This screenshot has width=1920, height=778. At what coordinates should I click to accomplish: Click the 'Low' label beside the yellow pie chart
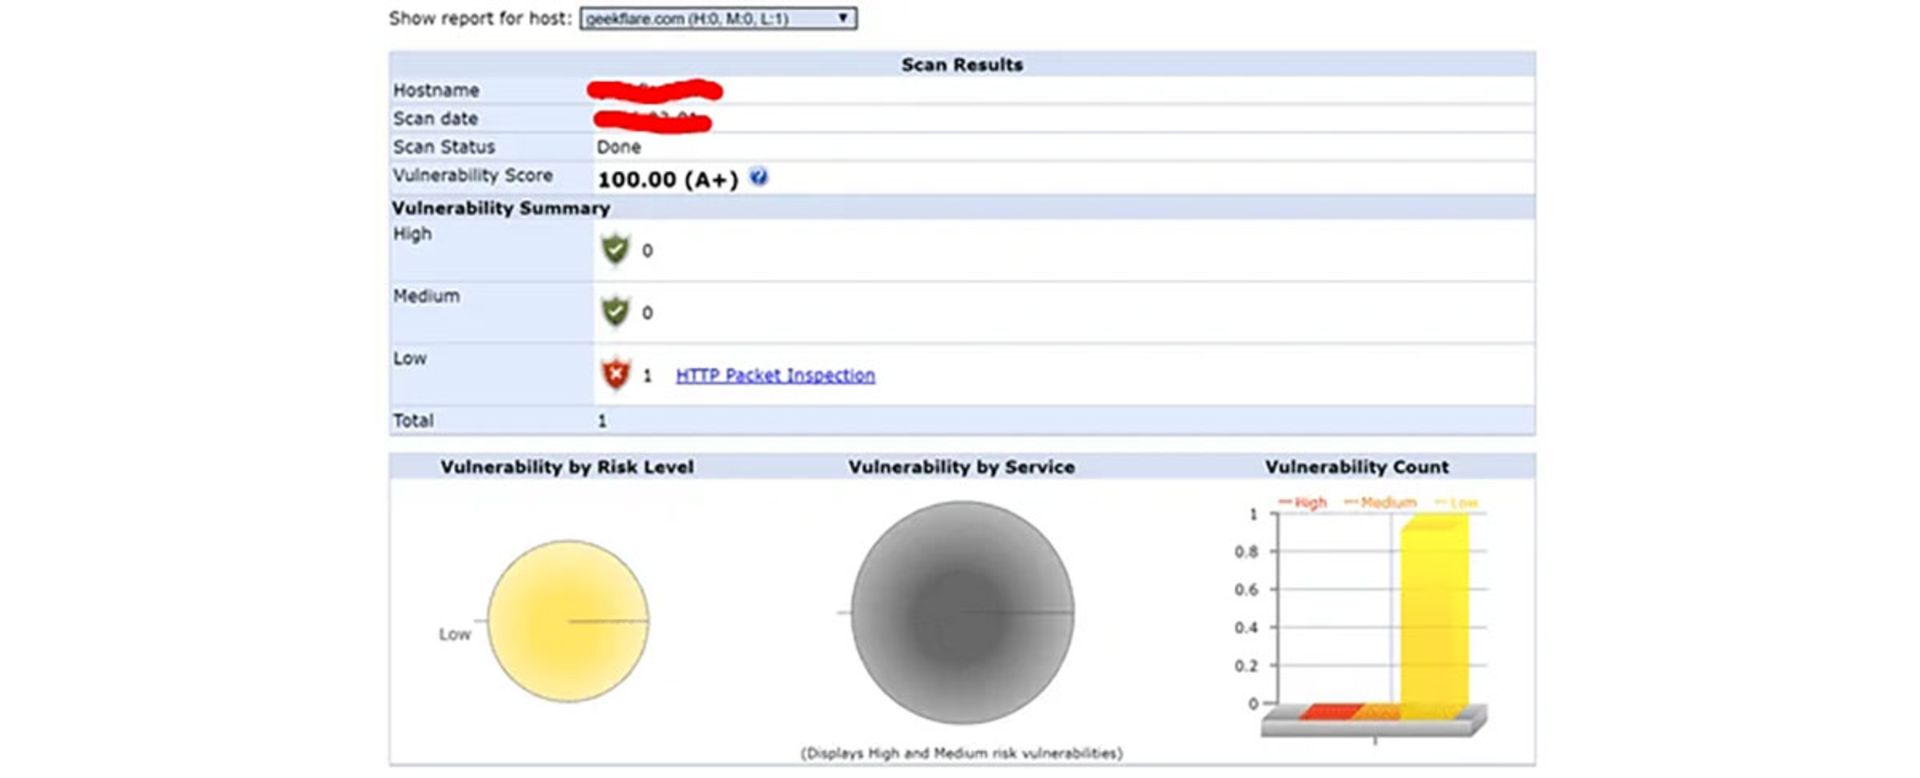[454, 634]
